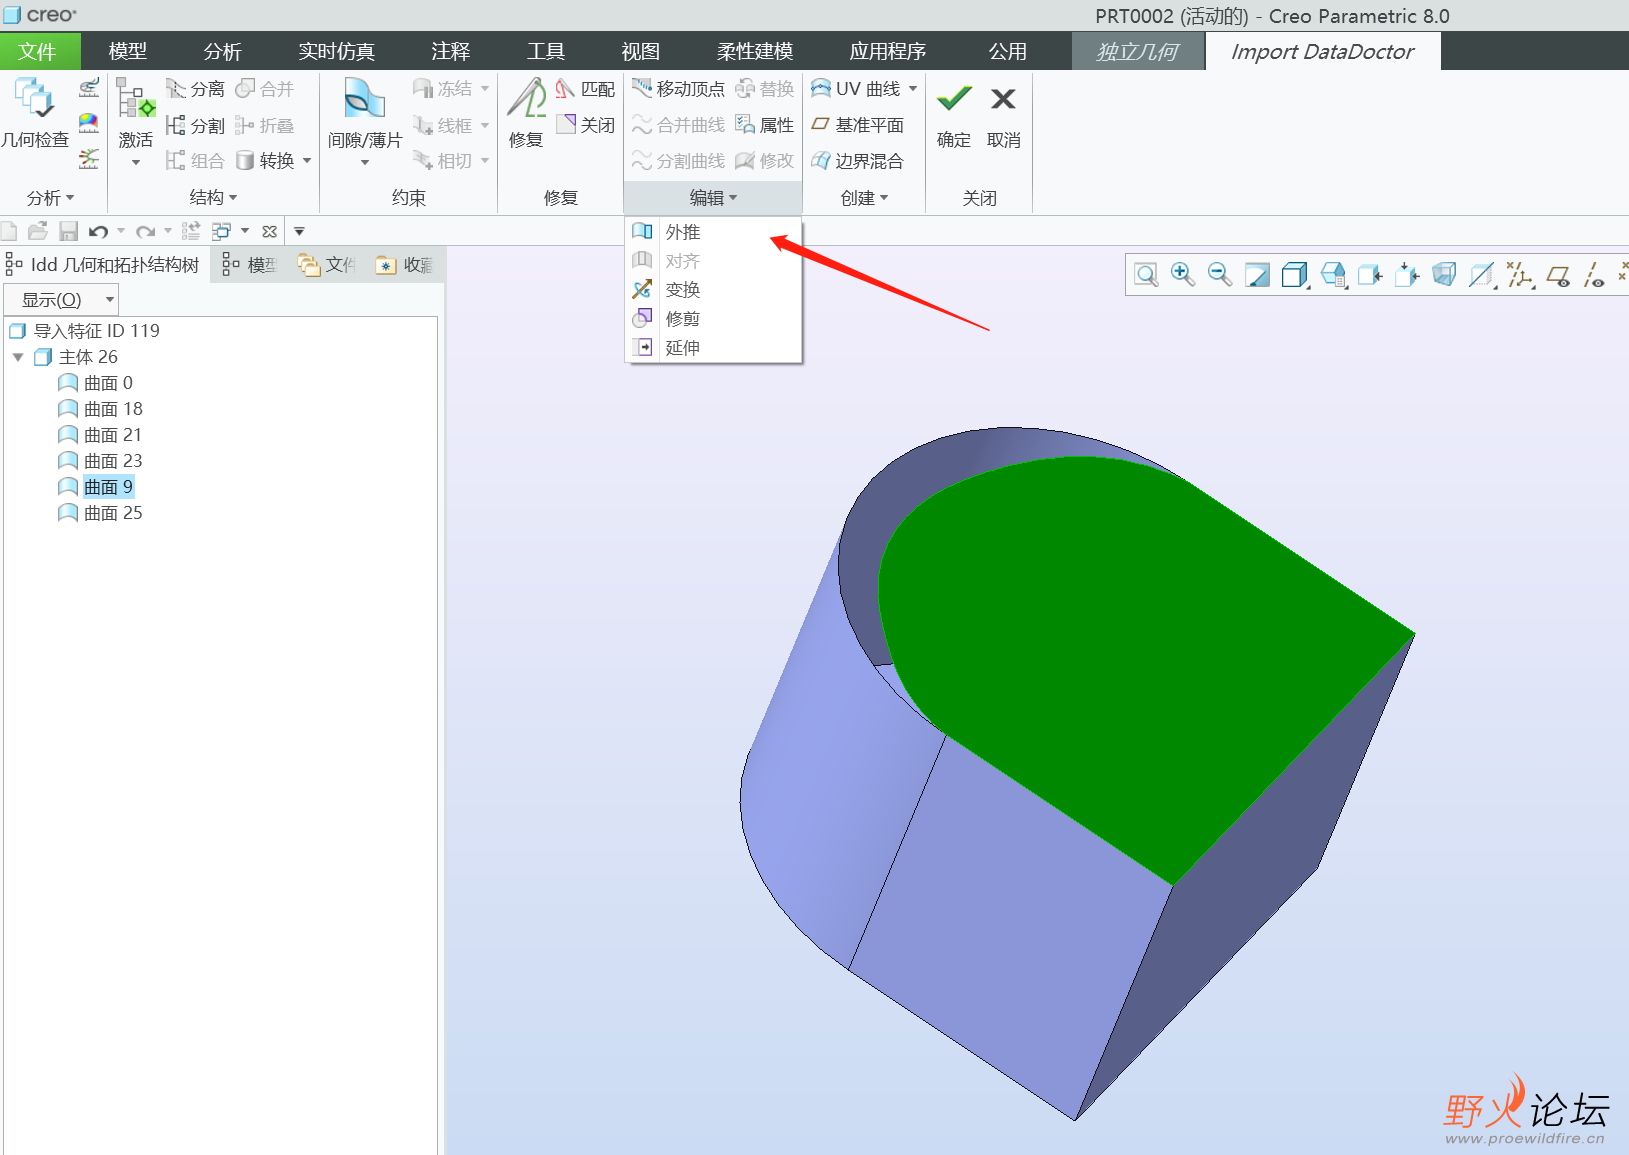
Task: Open the display style cube icon
Action: click(x=1295, y=275)
